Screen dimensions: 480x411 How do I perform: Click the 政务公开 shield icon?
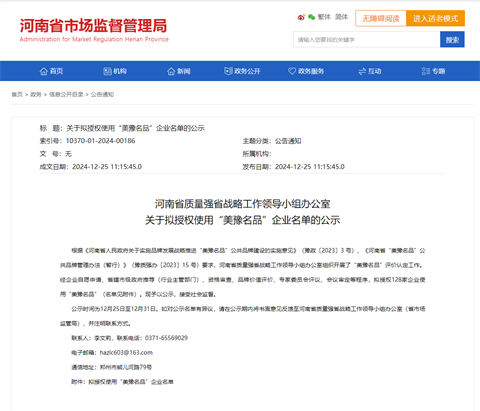228,71
